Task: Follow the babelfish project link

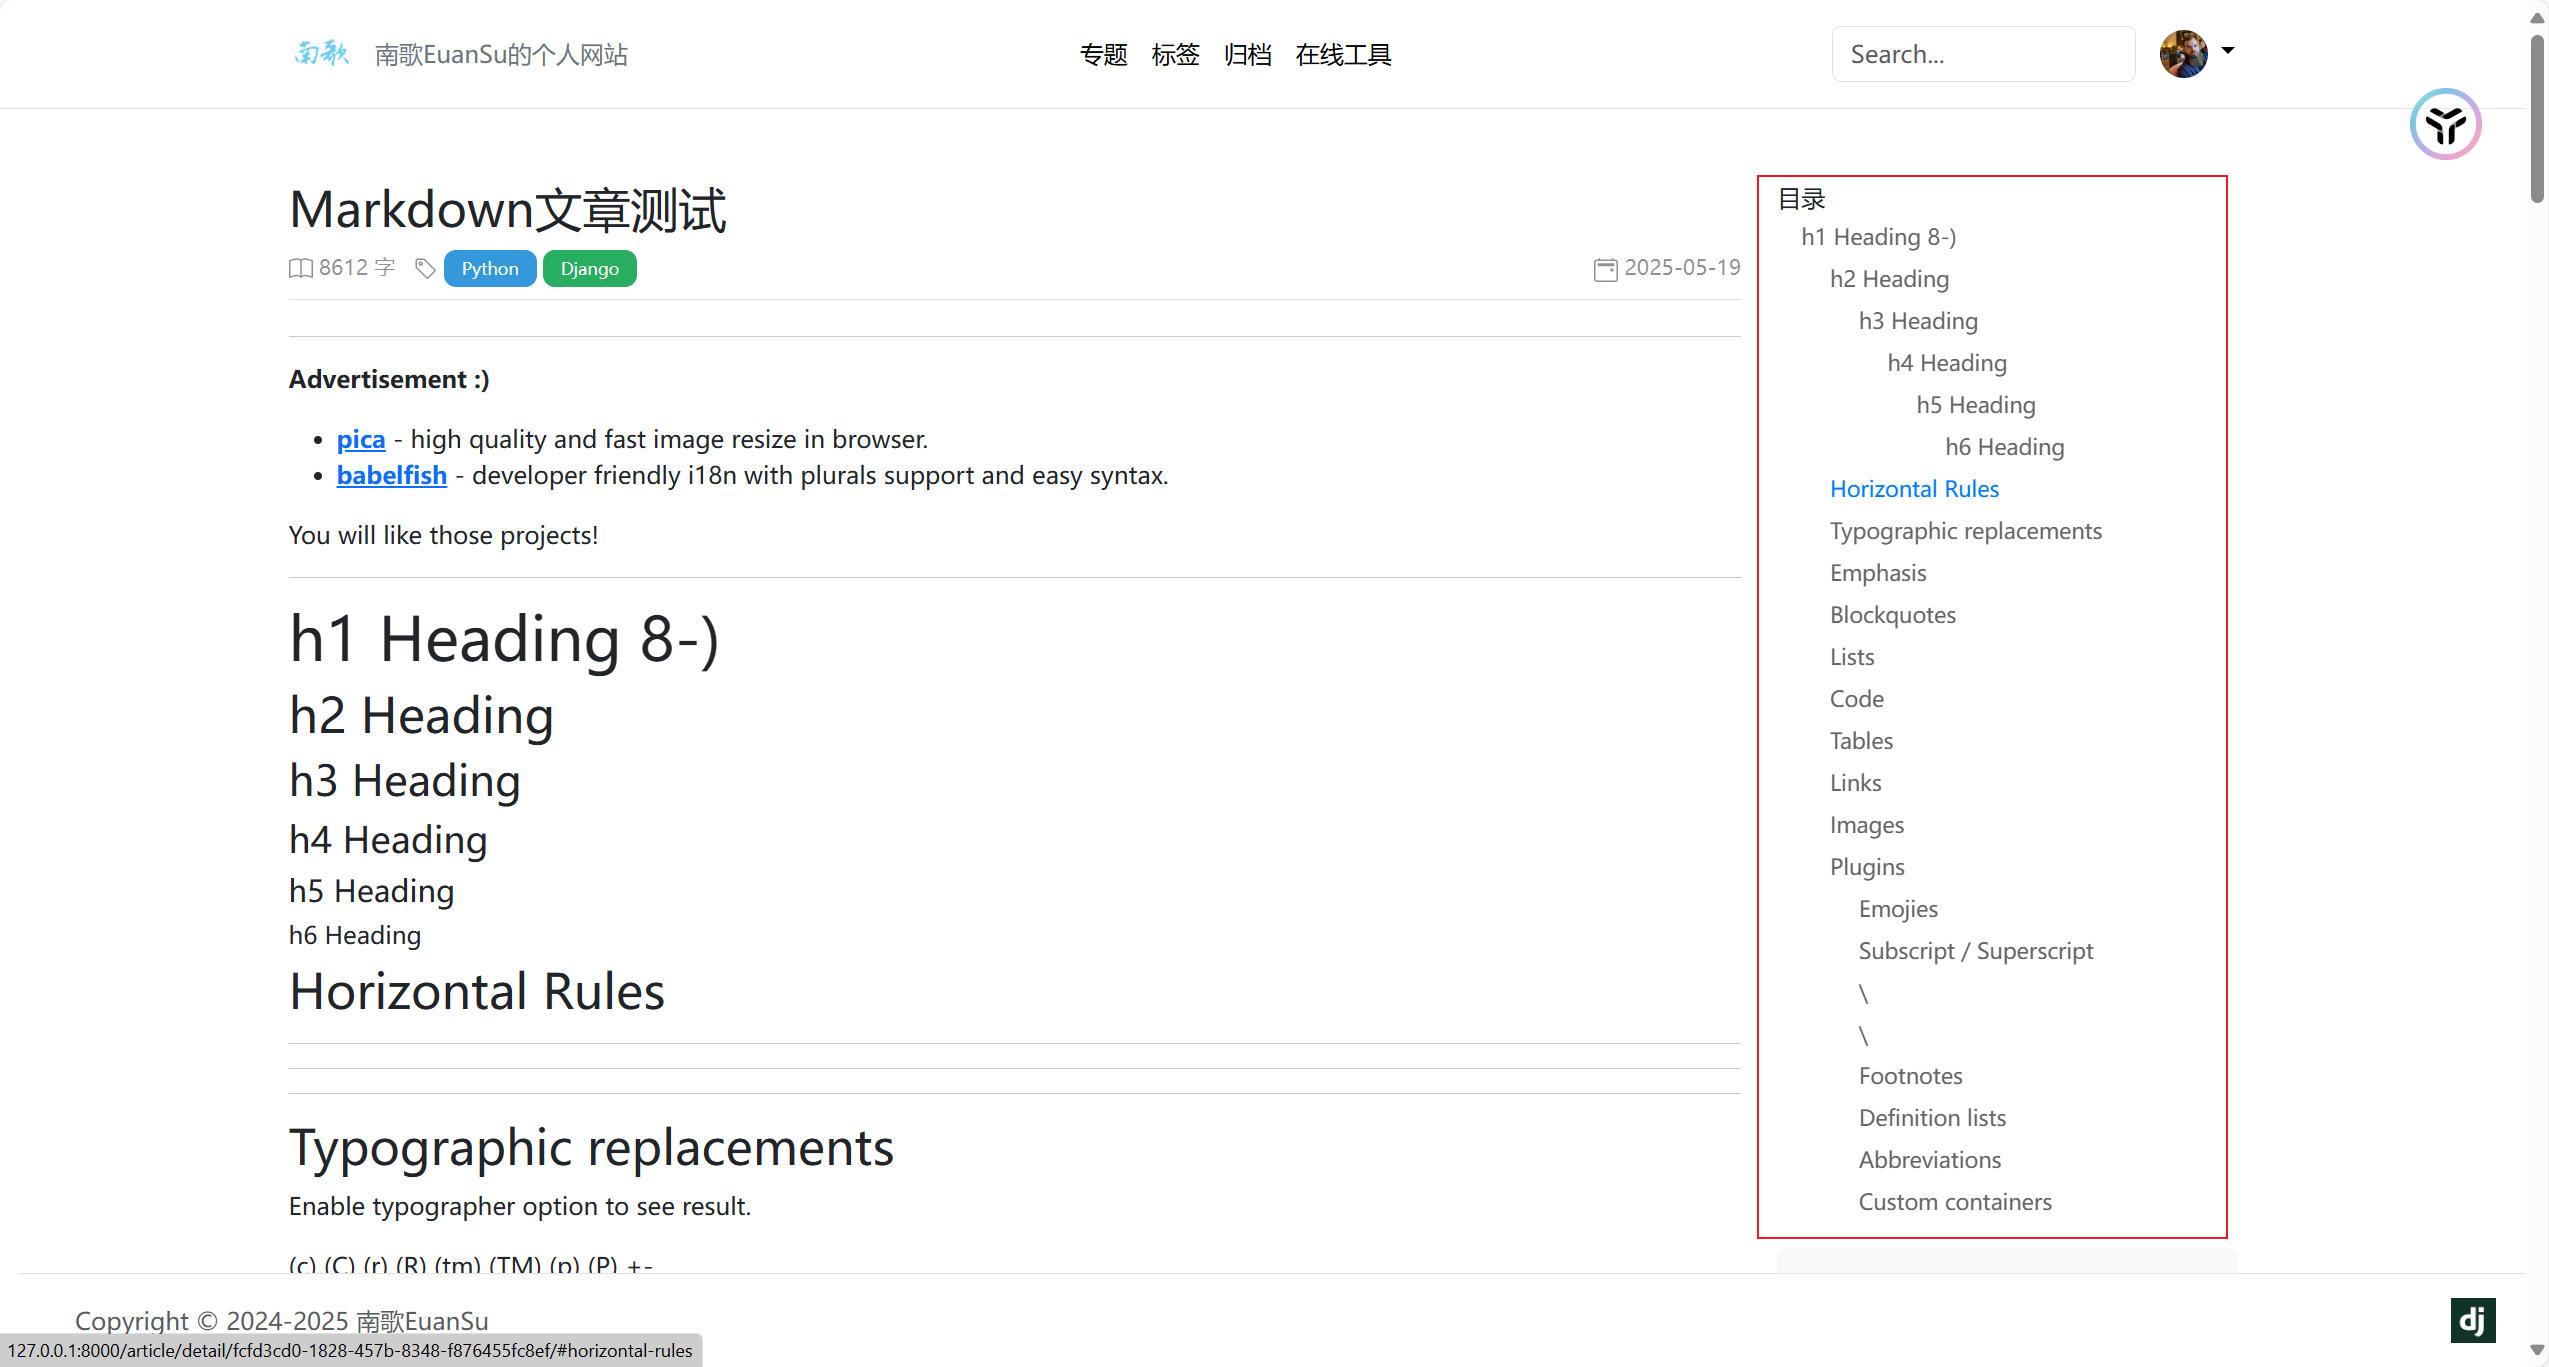Action: [391, 475]
